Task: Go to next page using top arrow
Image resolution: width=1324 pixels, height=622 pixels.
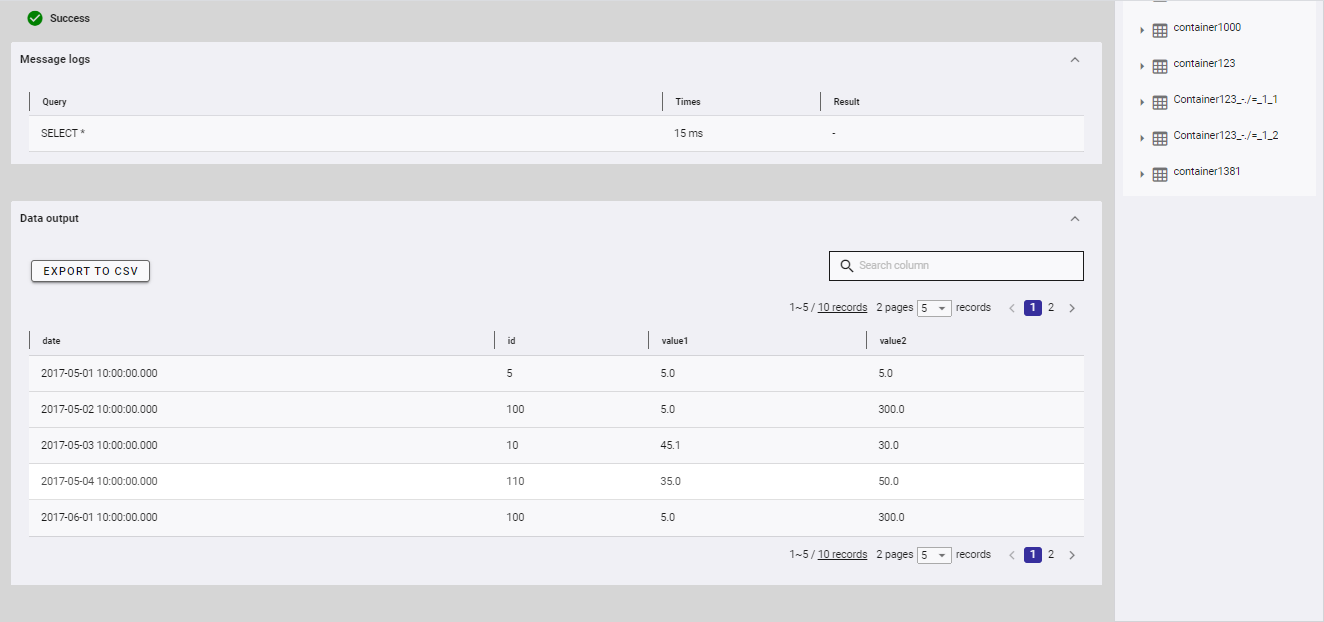Action: tap(1072, 308)
